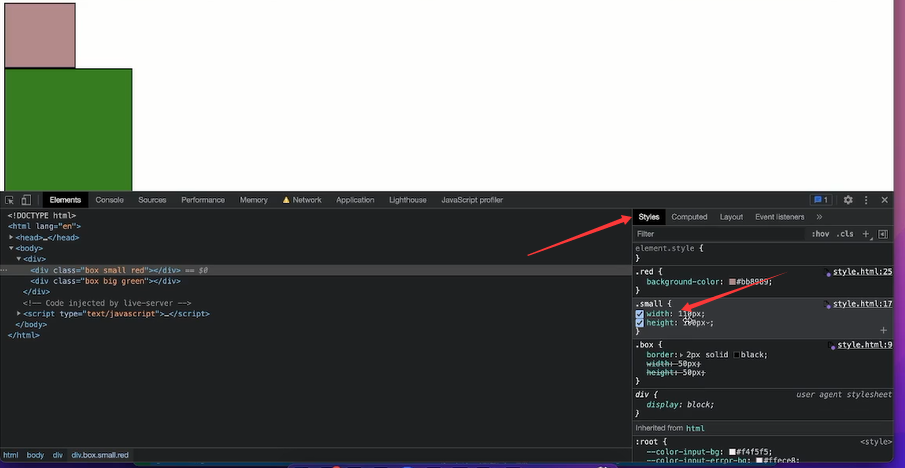Expand the border shorthand property triangle
This screenshot has width=905, height=468.
click(x=682, y=355)
